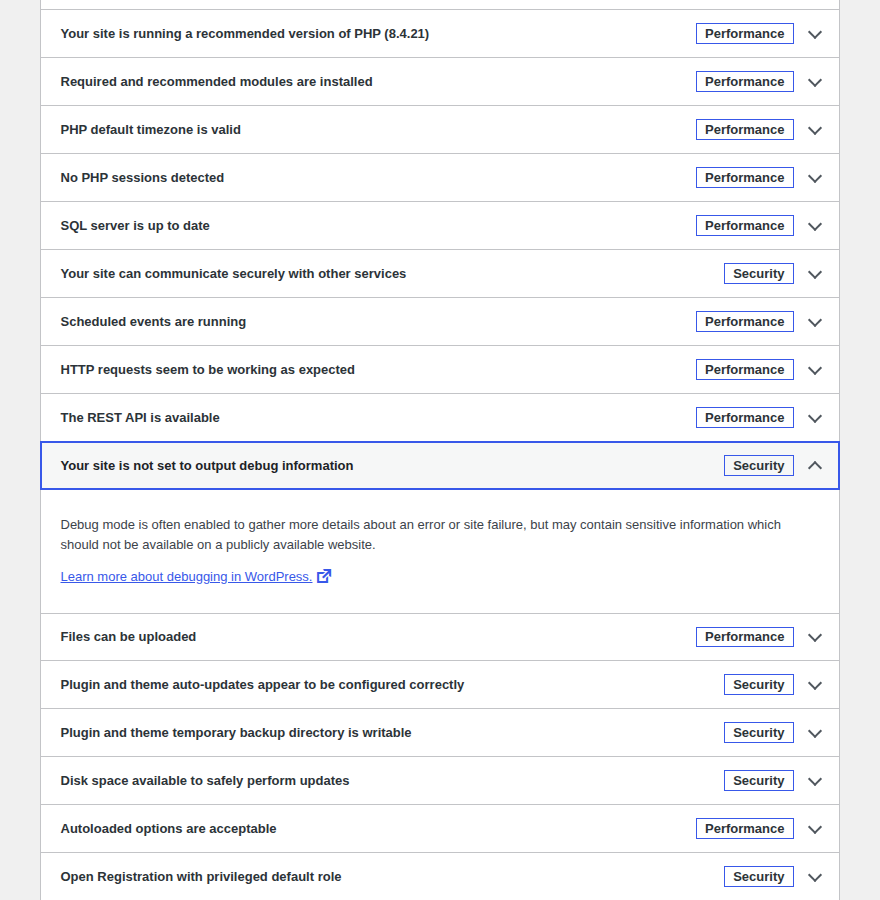Expand the 'No PHP sessions detected' chevron

tap(815, 179)
